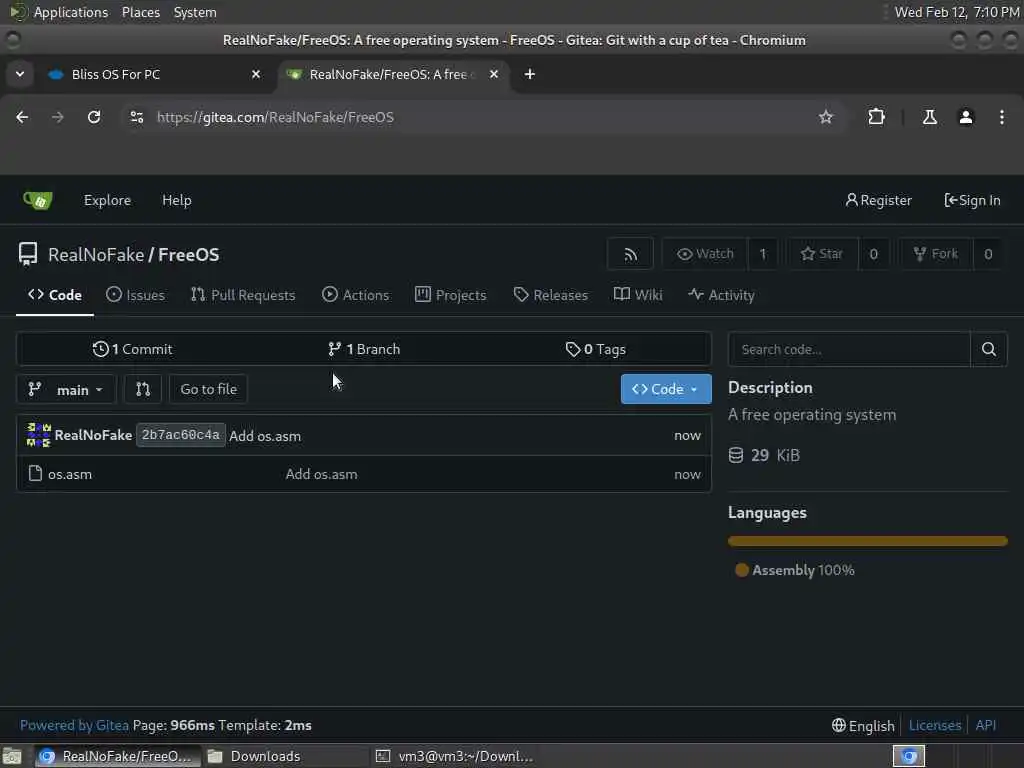The image size is (1024, 768).
Task: Watch the FreeOS repository
Action: coord(705,254)
